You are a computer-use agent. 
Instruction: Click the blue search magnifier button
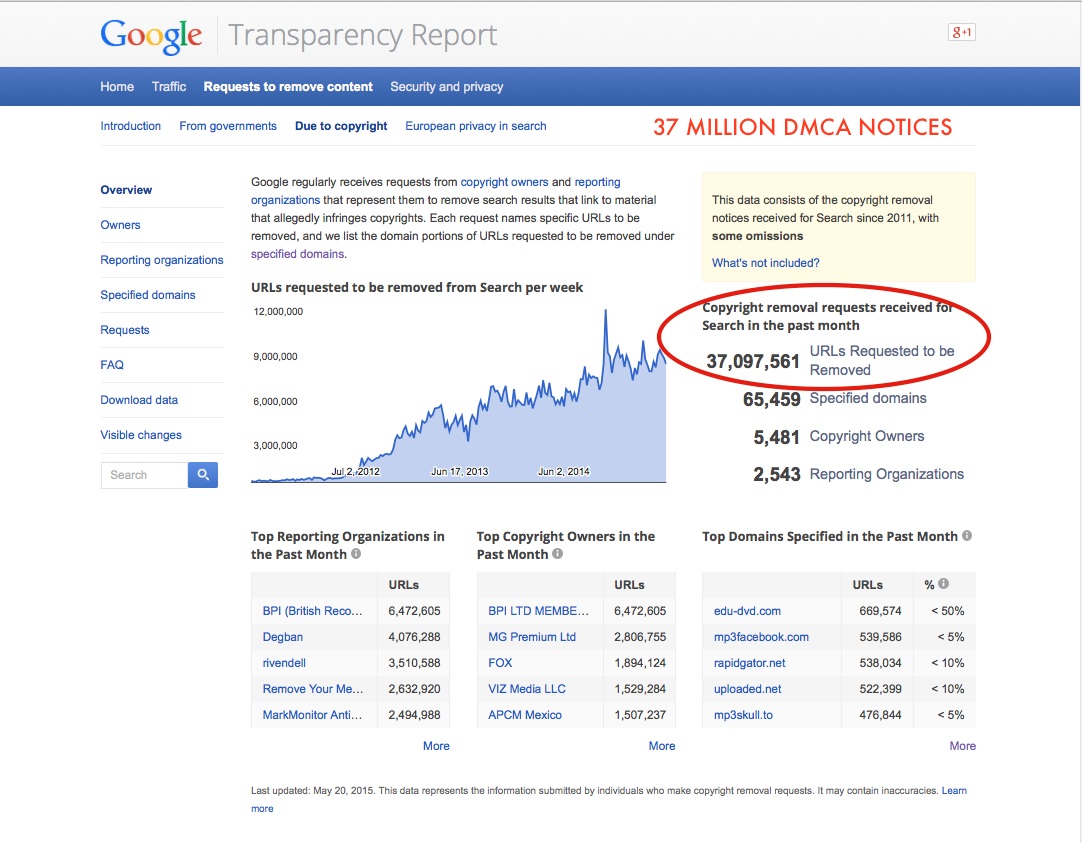[x=202, y=475]
